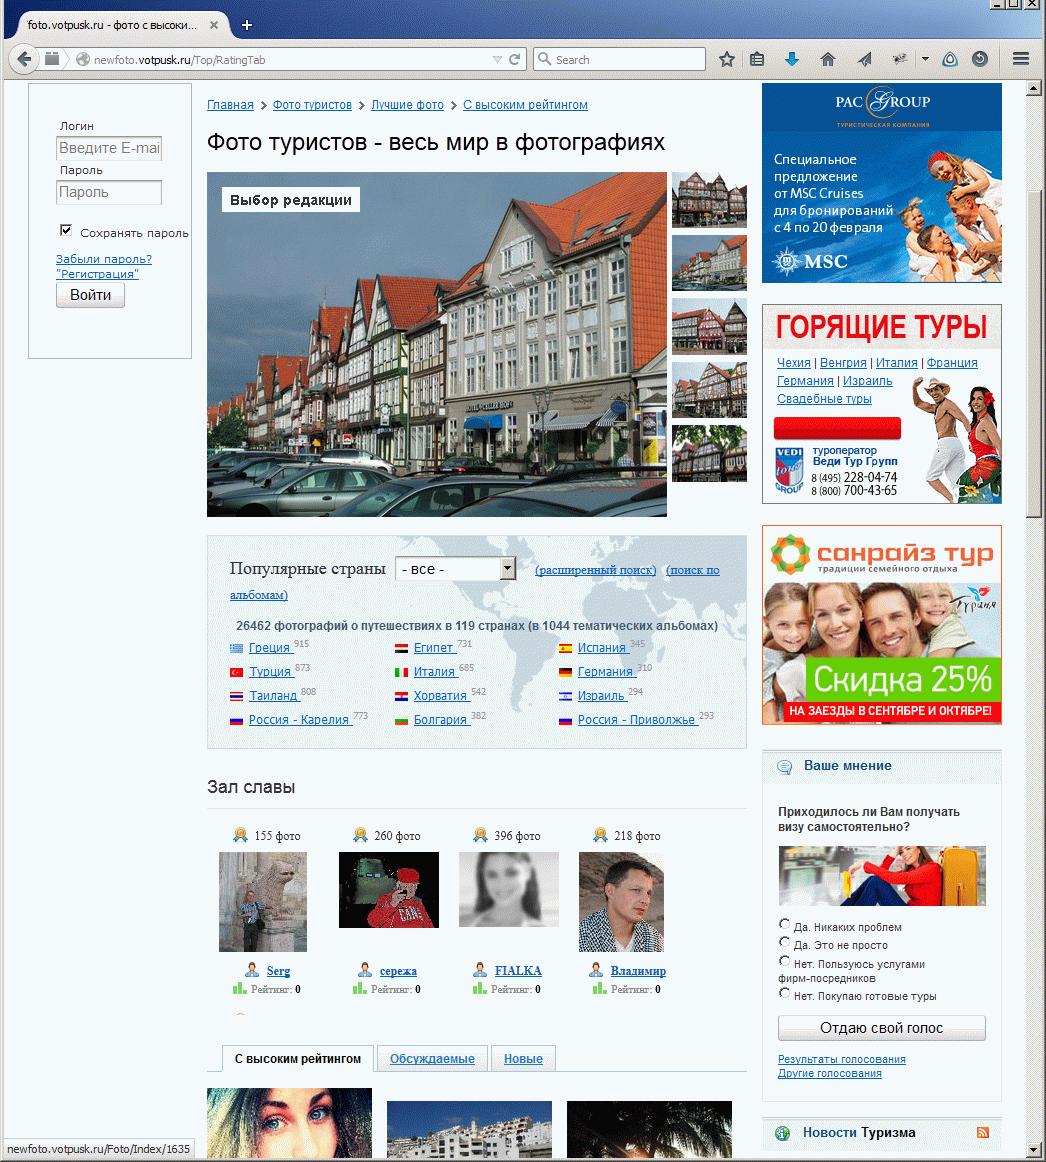Click the Bulgaria flag icon
The image size is (1046, 1162).
point(401,720)
